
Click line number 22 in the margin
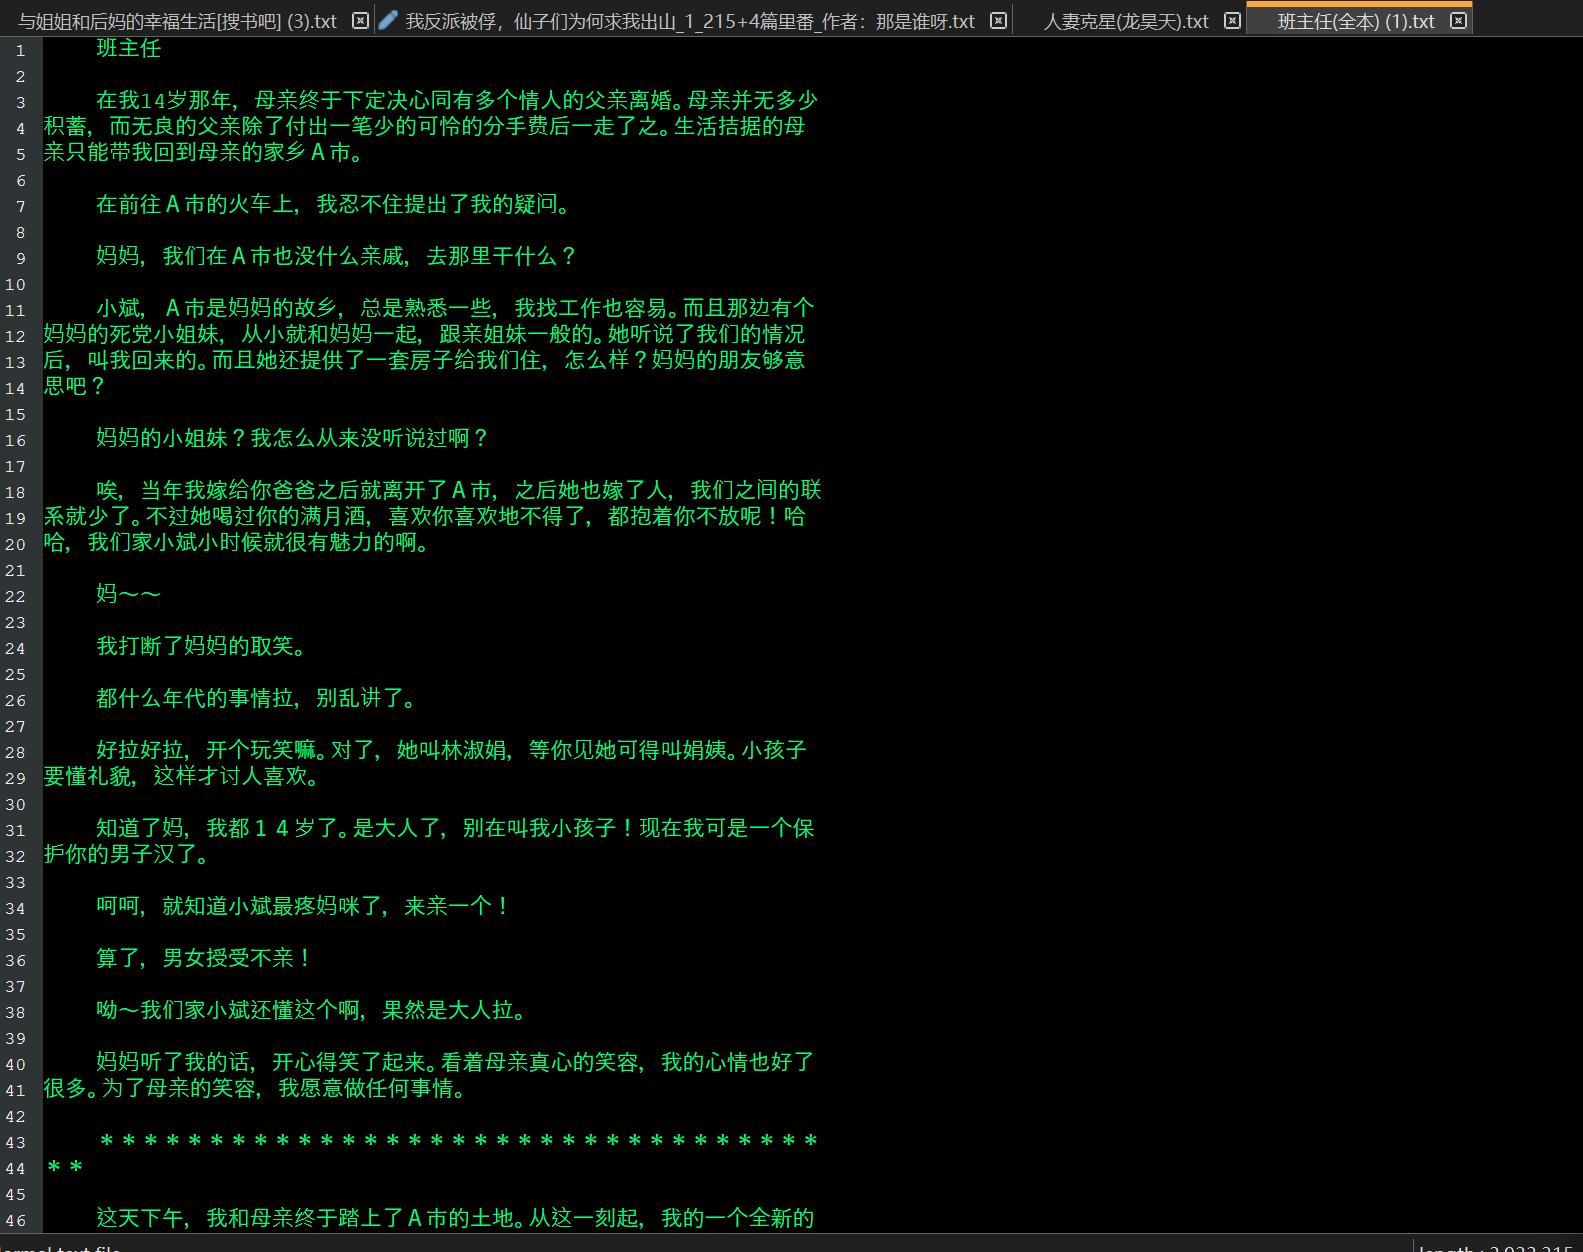pyautogui.click(x=15, y=596)
